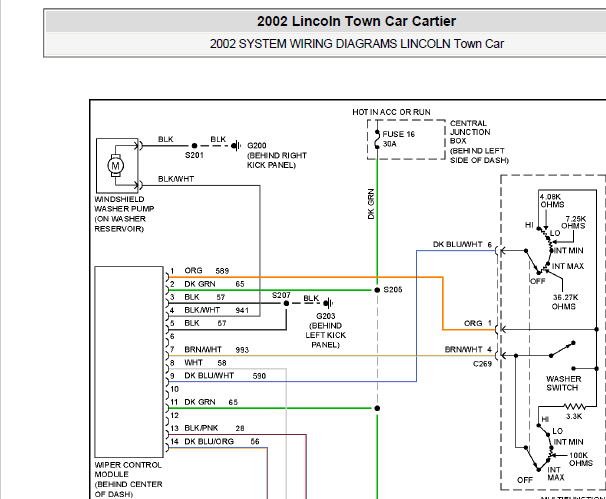Screen dimensions: 606x499
Task: Click the "FUSE 16" label
Action: point(398,134)
